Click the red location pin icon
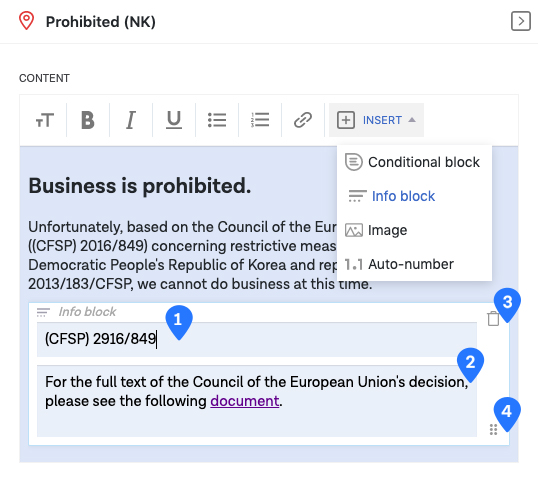This screenshot has width=538, height=501. 26,21
